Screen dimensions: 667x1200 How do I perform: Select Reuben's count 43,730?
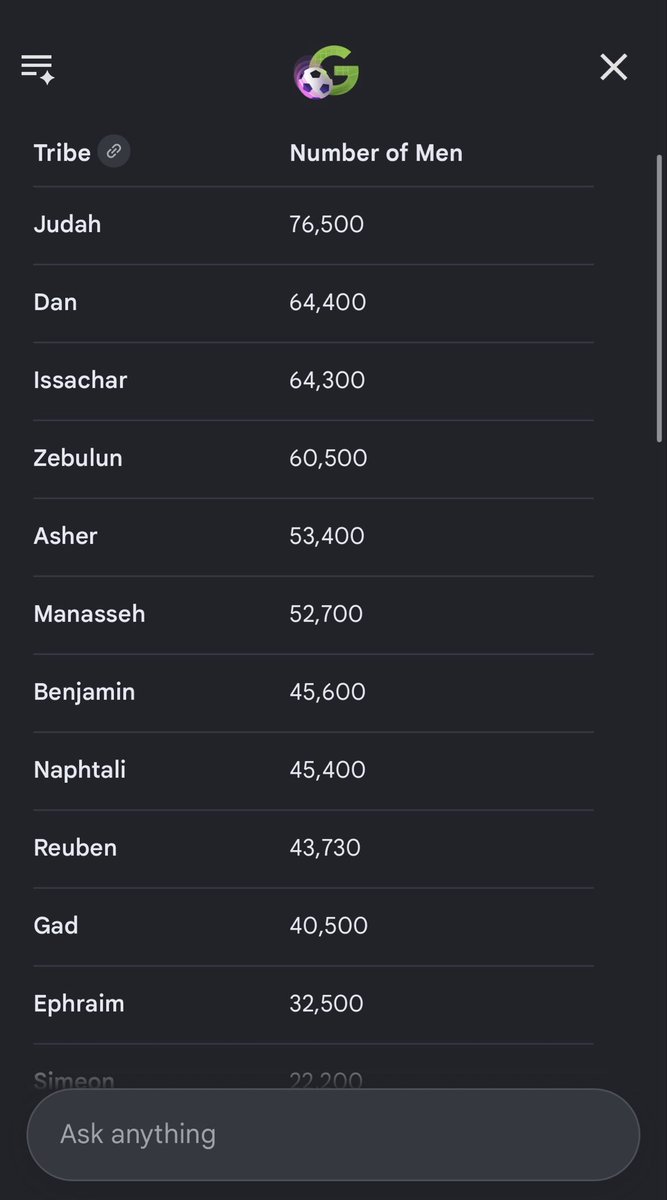point(325,848)
